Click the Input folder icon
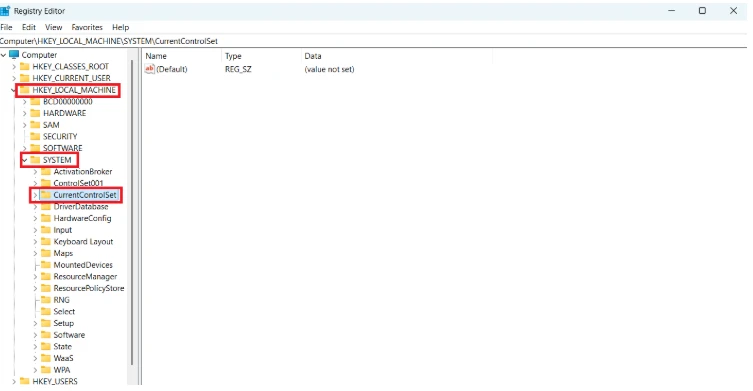 (46, 230)
